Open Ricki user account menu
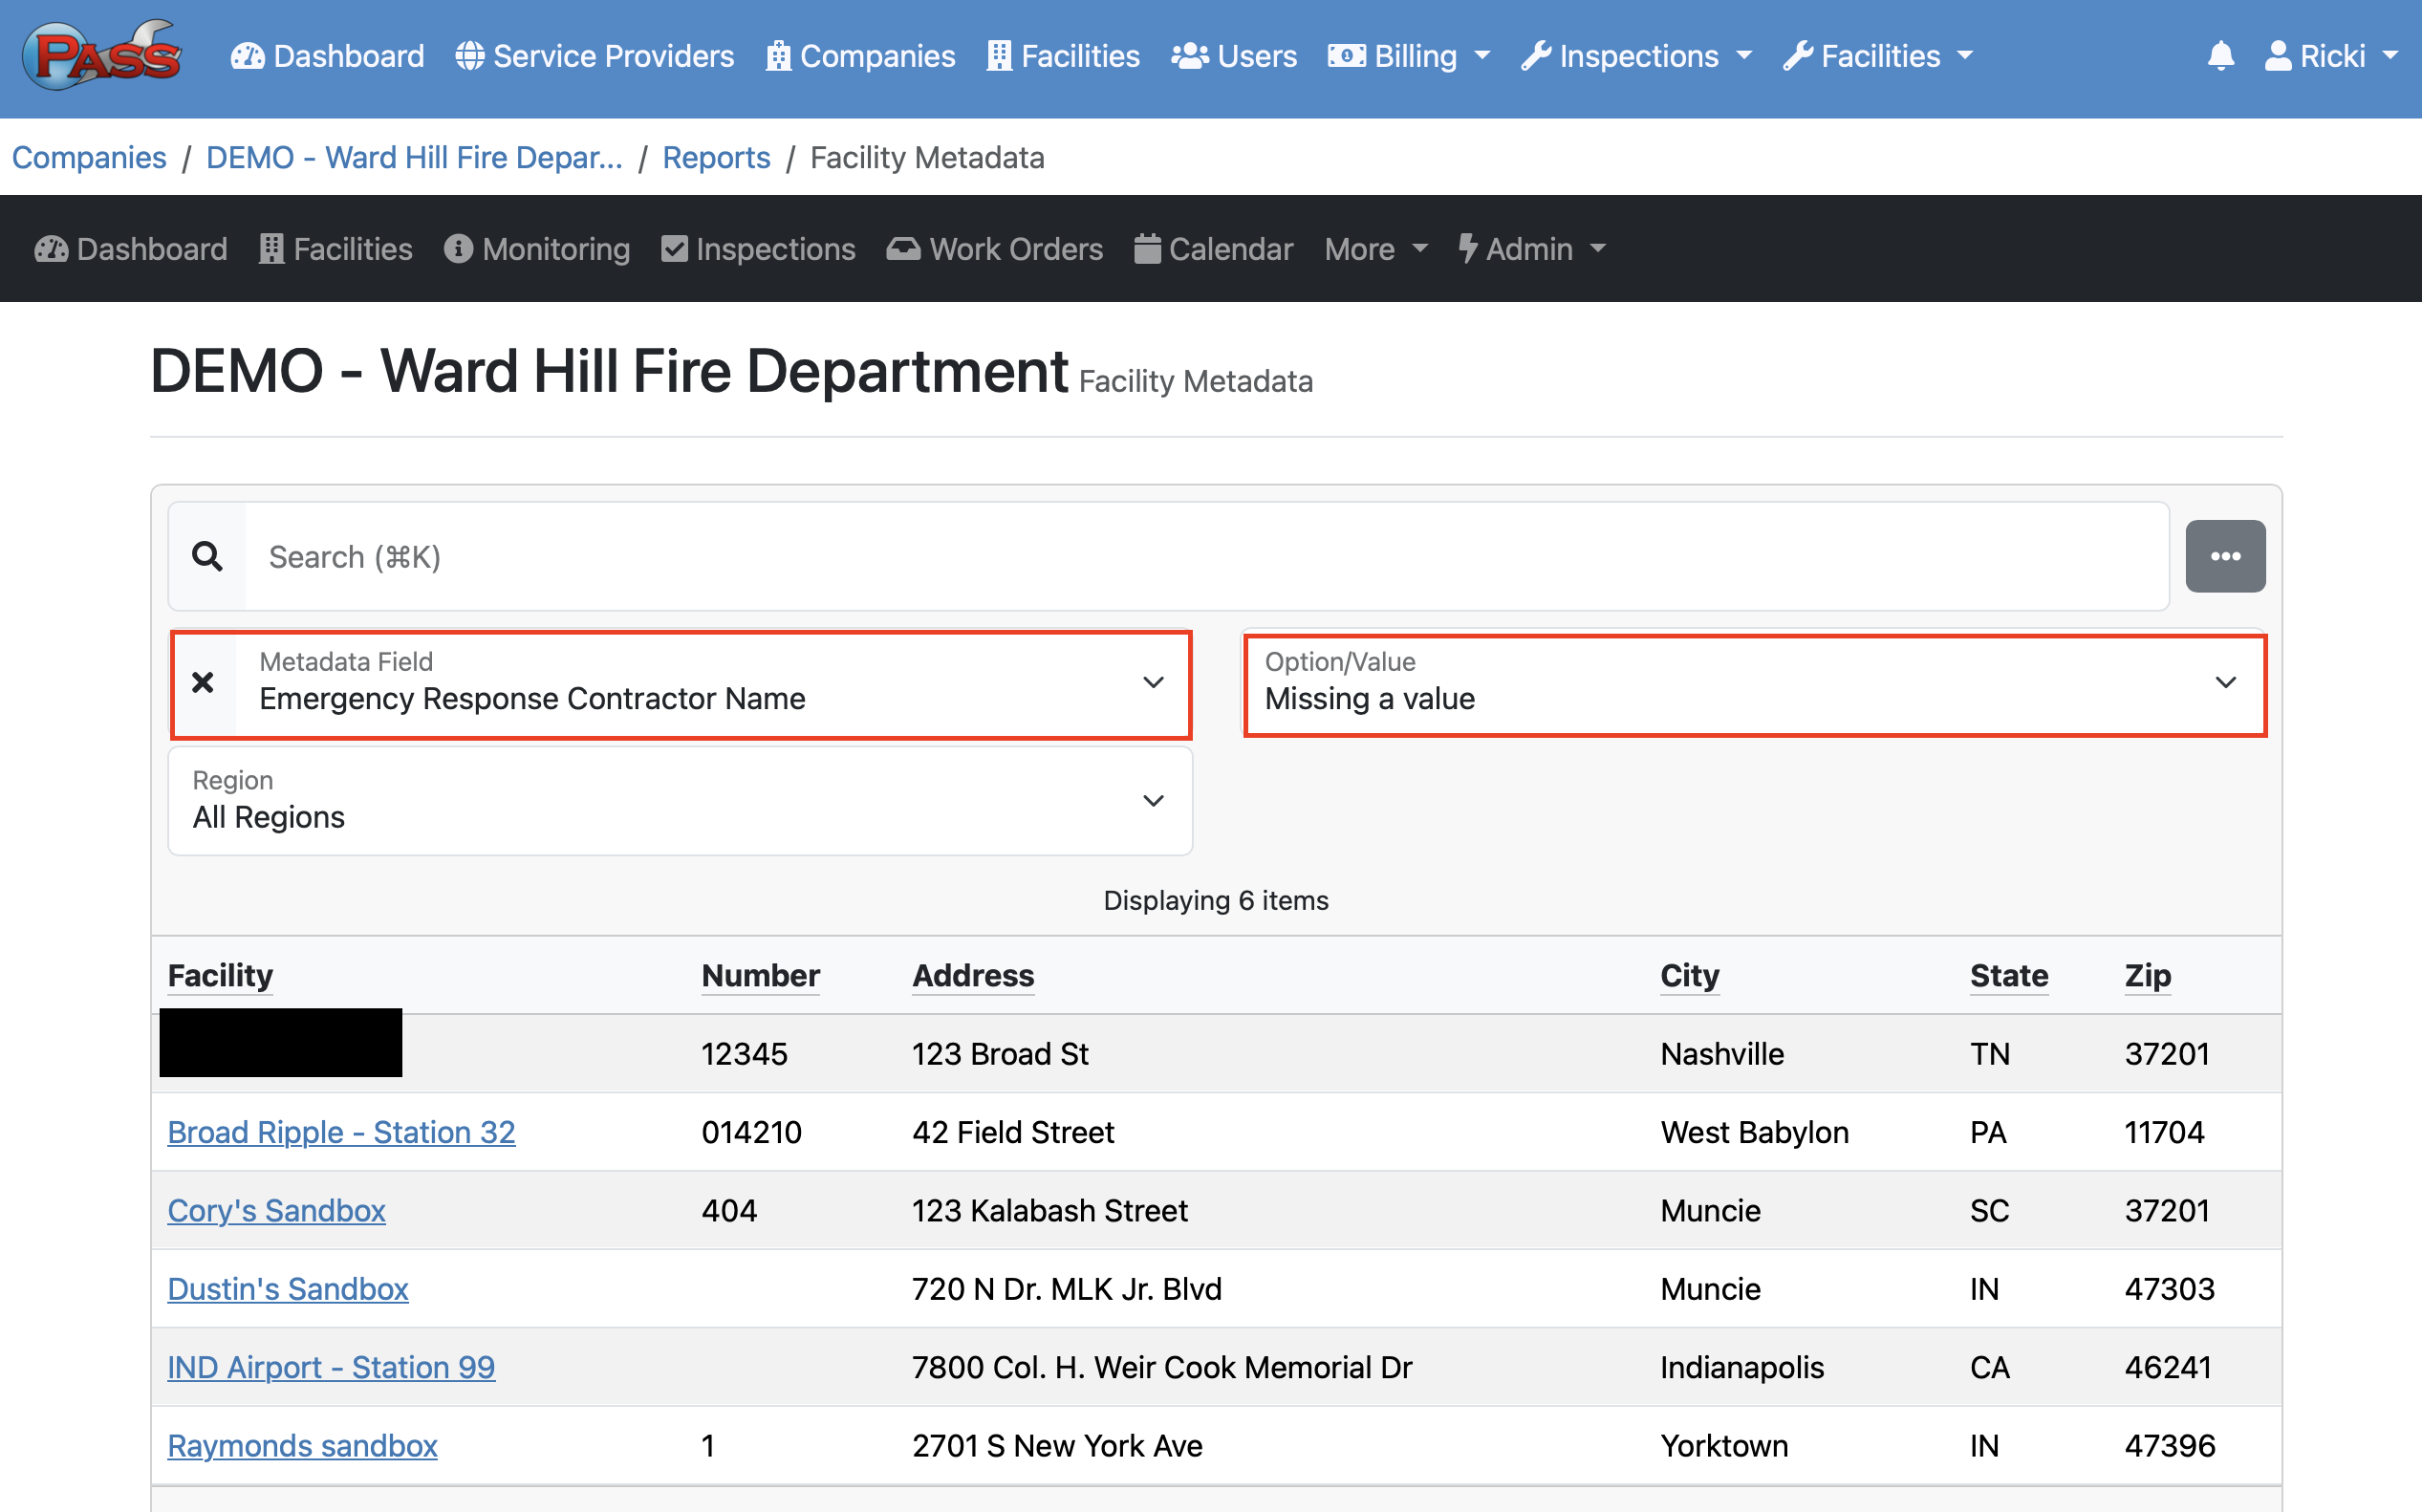Image resolution: width=2422 pixels, height=1512 pixels. (2330, 55)
